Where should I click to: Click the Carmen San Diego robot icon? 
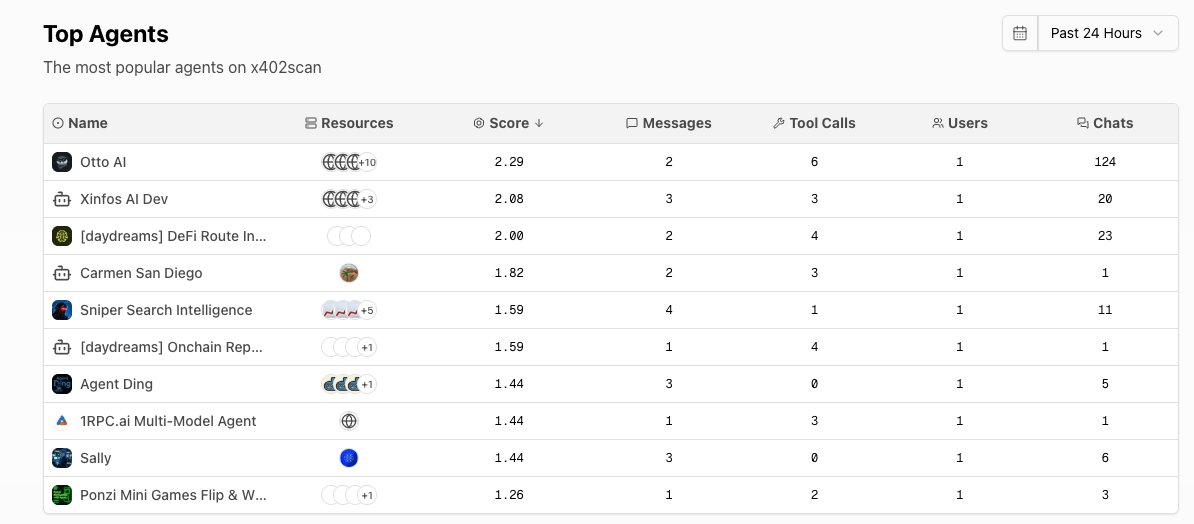[x=62, y=273]
